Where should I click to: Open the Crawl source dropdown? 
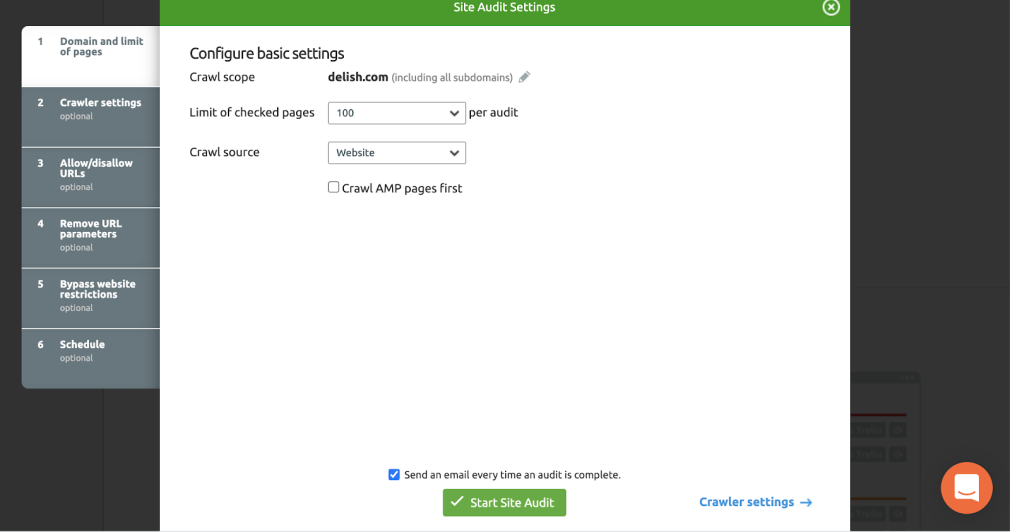click(397, 153)
